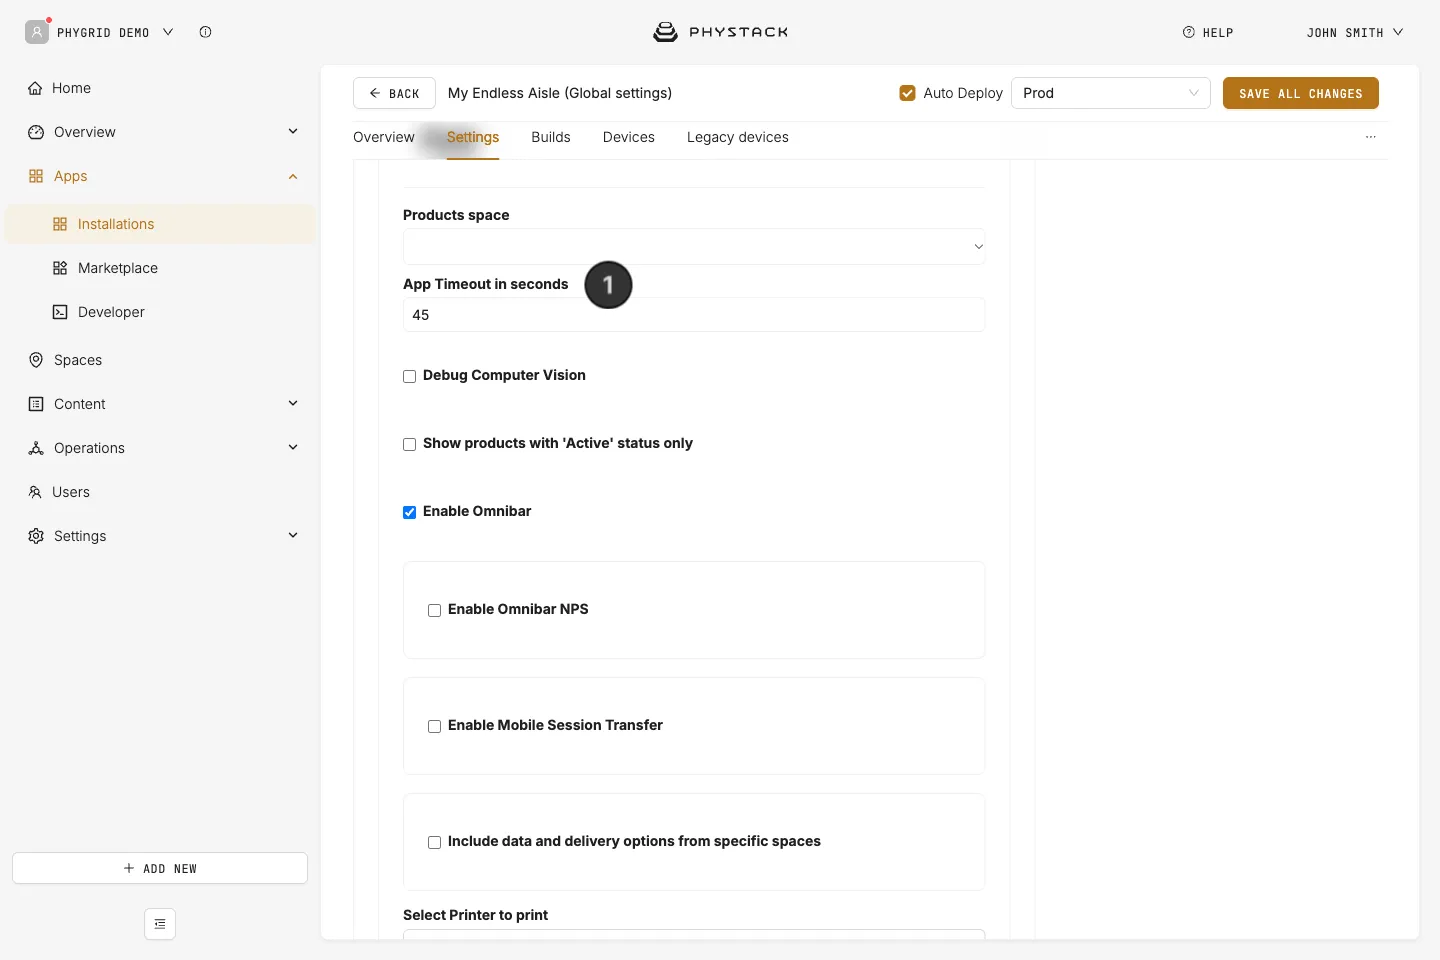Click the Marketplace icon
1440x960 pixels.
click(60, 268)
